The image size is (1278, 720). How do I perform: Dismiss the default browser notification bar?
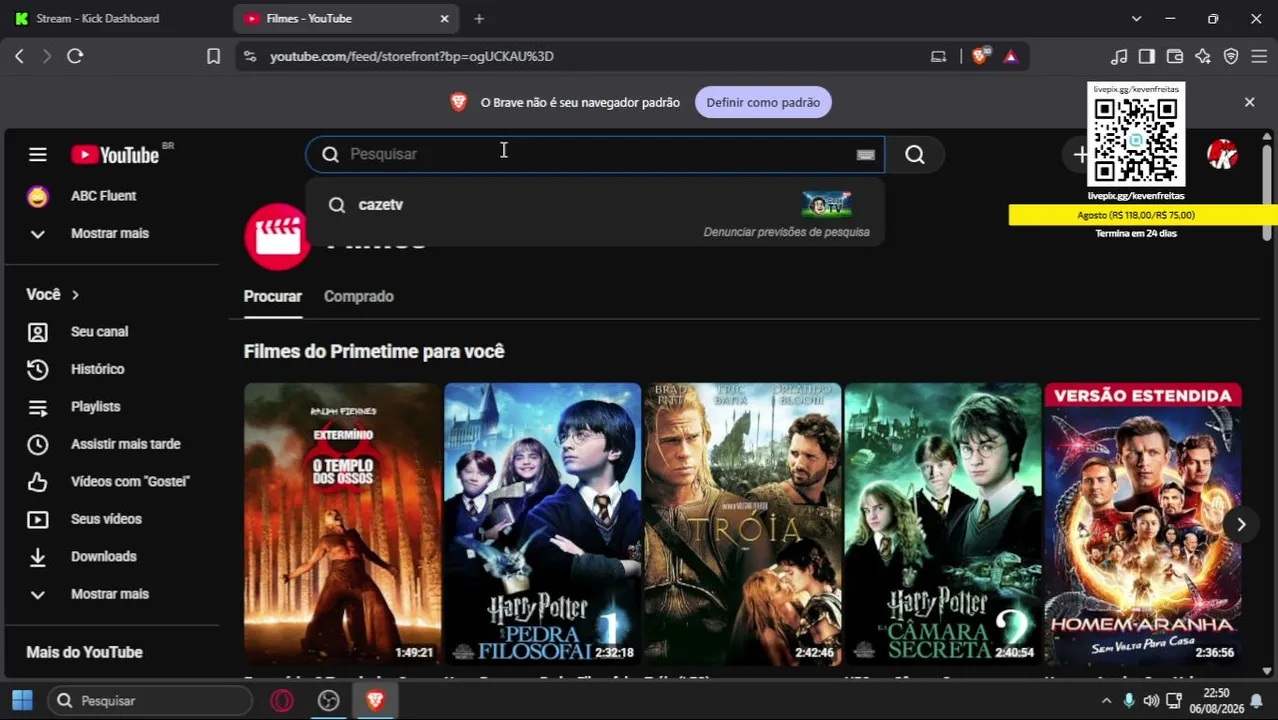click(1249, 102)
